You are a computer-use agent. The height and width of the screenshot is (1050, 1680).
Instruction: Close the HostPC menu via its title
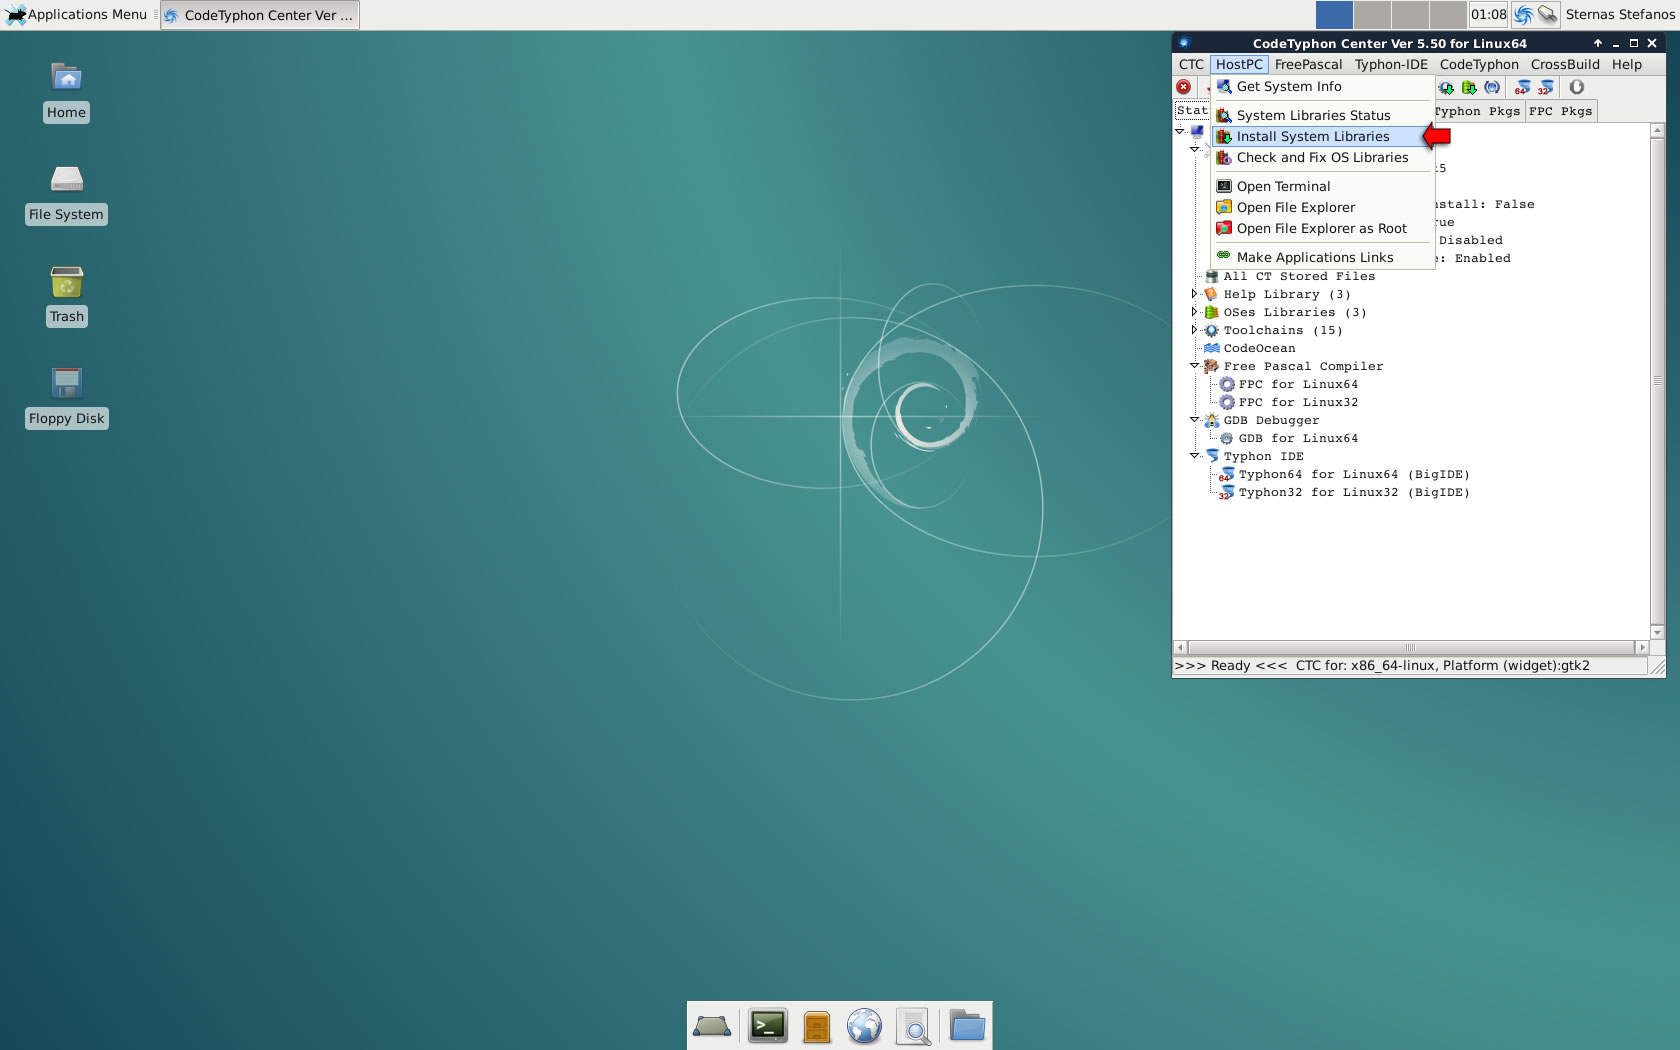(1239, 64)
